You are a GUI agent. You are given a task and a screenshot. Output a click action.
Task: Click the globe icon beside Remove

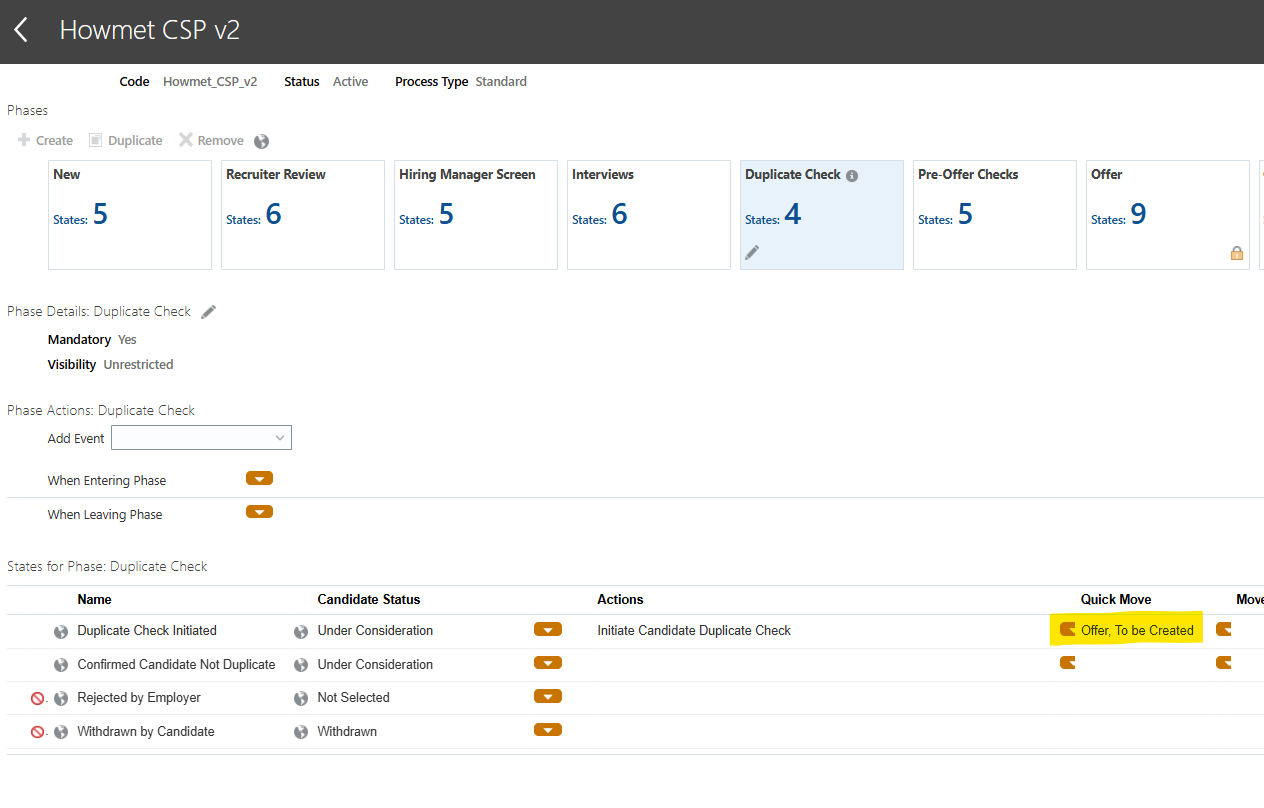pyautogui.click(x=262, y=142)
